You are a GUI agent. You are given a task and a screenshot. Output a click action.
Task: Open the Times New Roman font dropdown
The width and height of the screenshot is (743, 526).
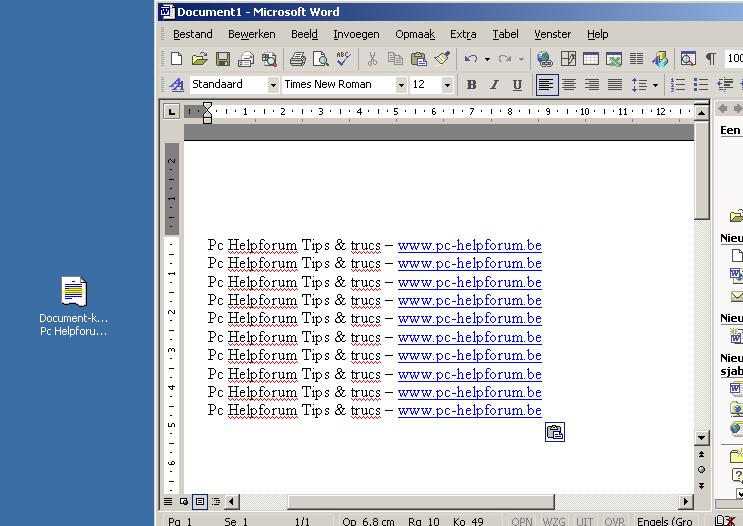coord(401,85)
